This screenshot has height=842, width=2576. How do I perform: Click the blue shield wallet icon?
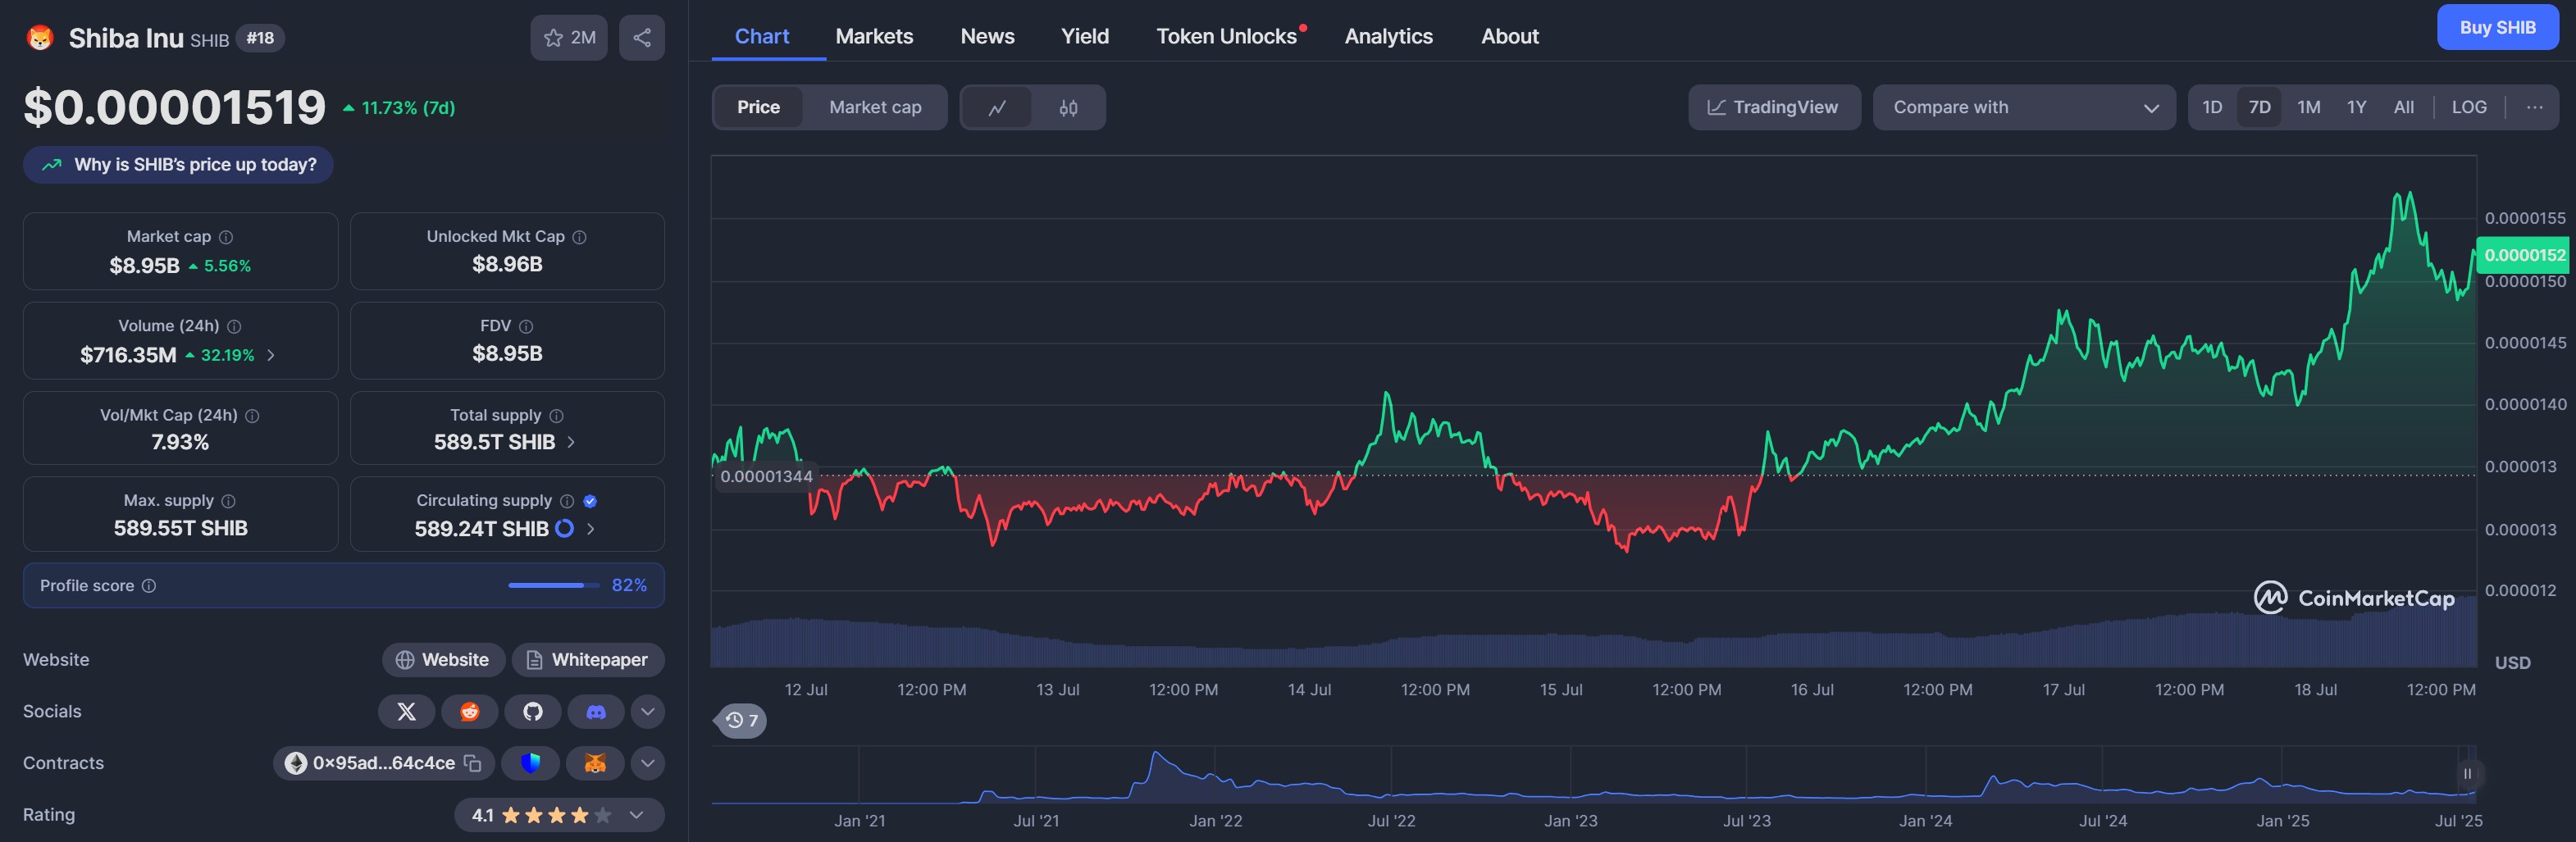point(530,763)
